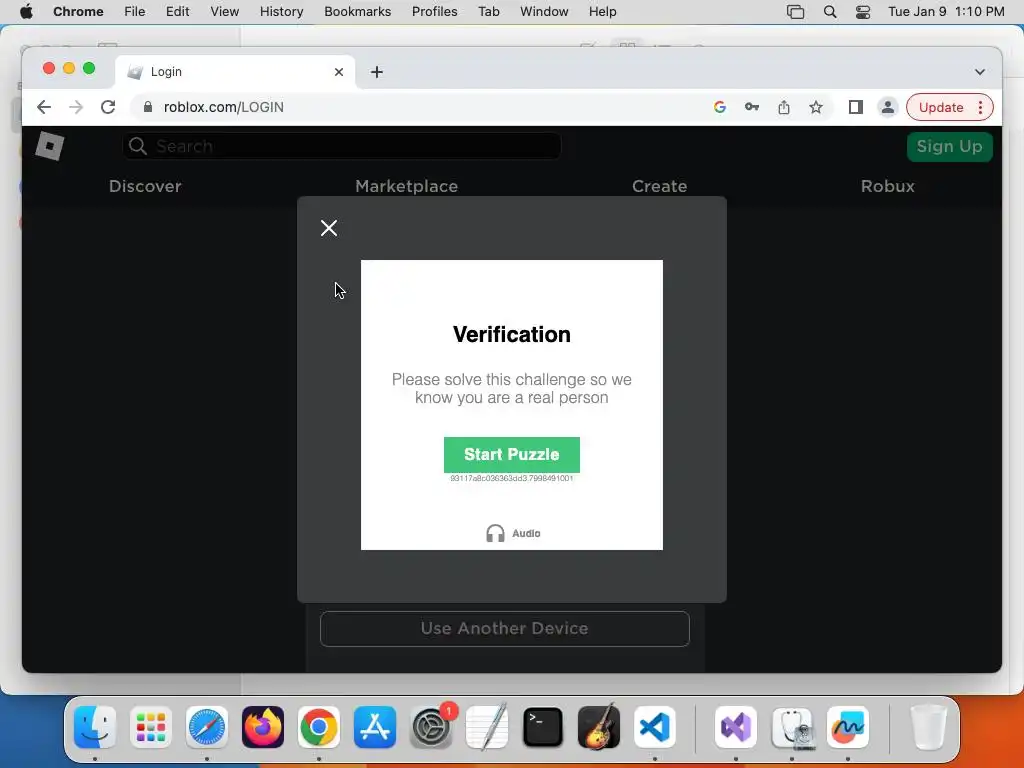Close the Login tab

[339, 72]
